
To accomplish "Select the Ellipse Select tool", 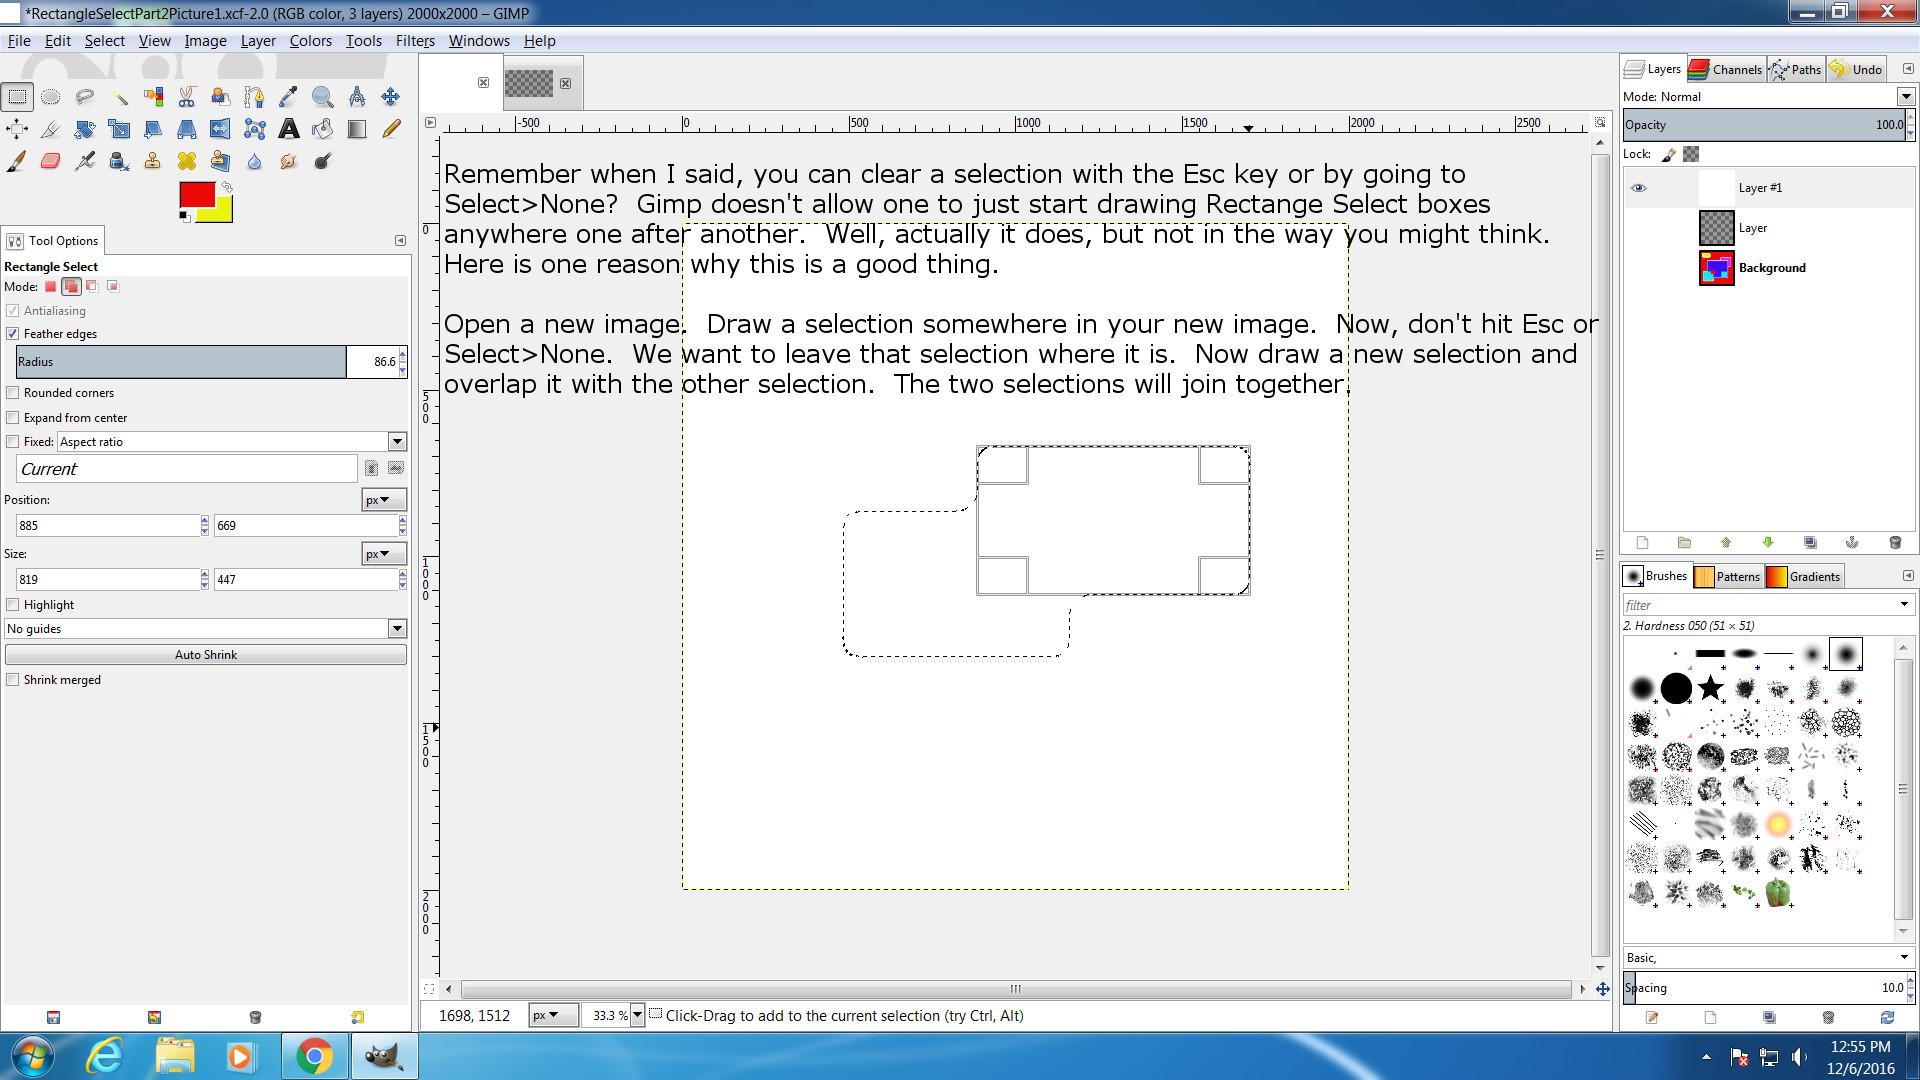I will coord(51,97).
